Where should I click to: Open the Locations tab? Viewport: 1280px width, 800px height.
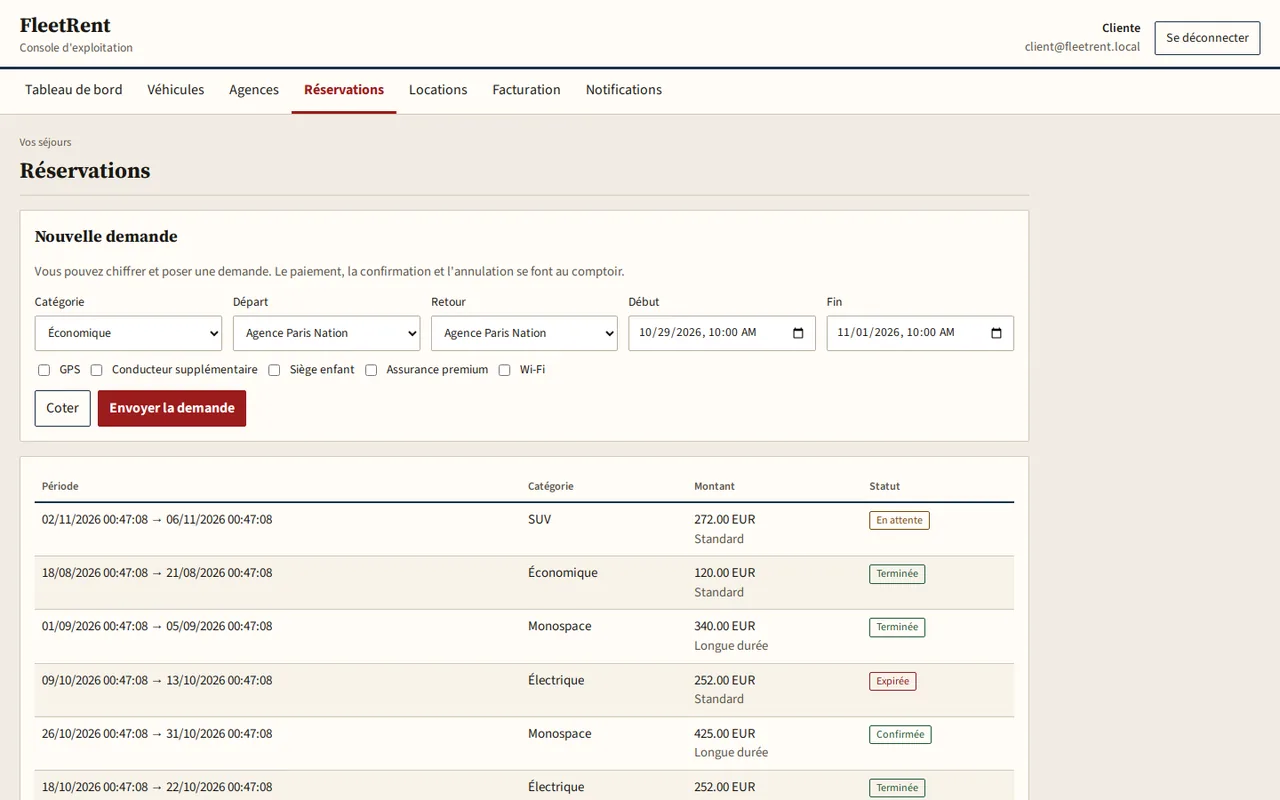(438, 90)
